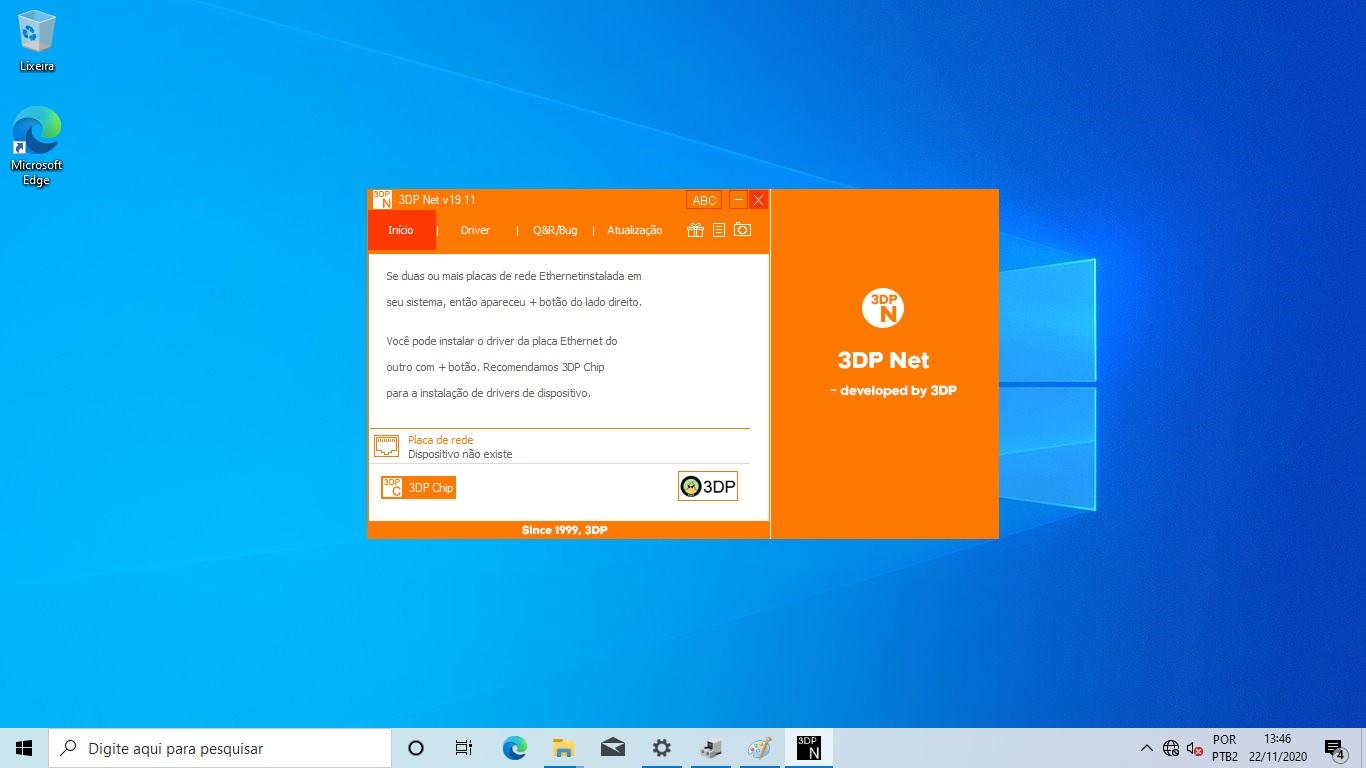The height and width of the screenshot is (768, 1366).
Task: Open the Q&R/Bug tab
Action: point(555,230)
